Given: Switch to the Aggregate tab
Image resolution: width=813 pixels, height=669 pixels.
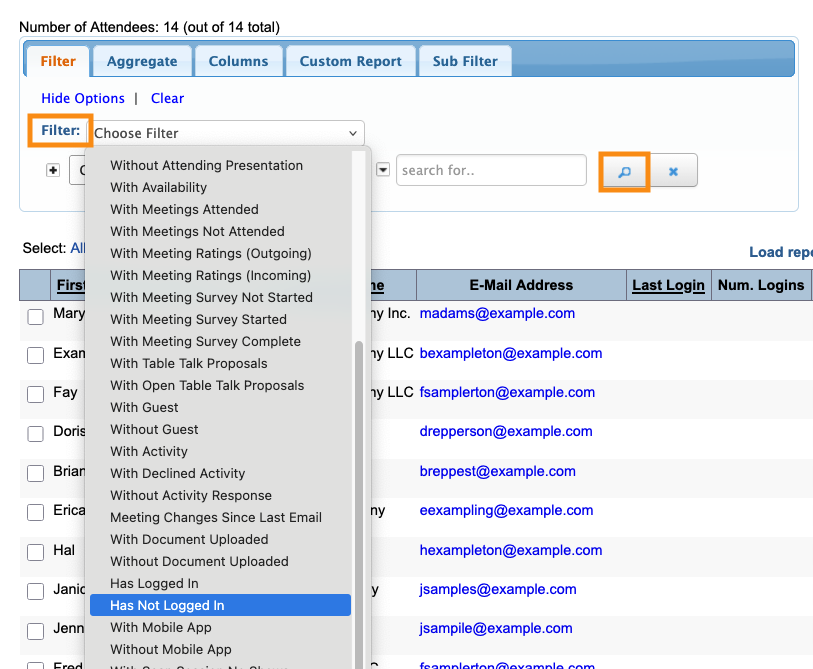Looking at the screenshot, I should [x=142, y=61].
